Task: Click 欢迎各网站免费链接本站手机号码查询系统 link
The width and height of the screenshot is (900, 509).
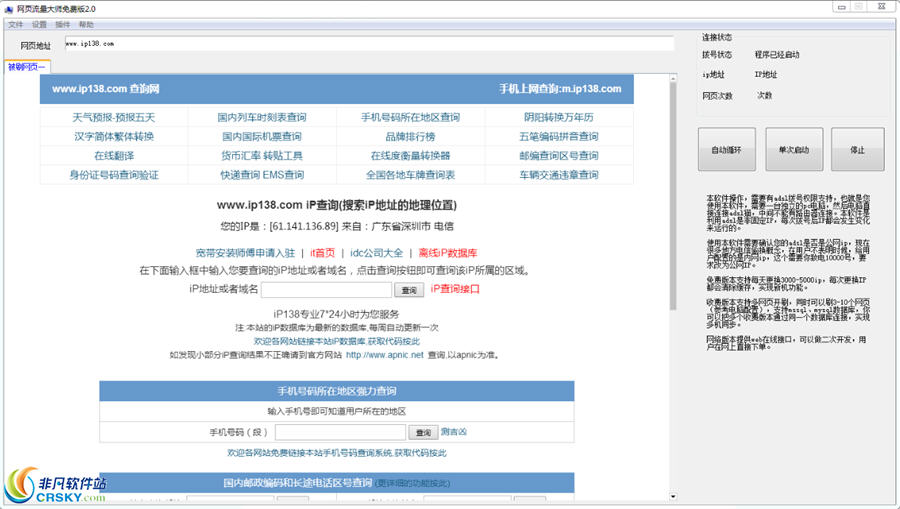Action: [337, 453]
